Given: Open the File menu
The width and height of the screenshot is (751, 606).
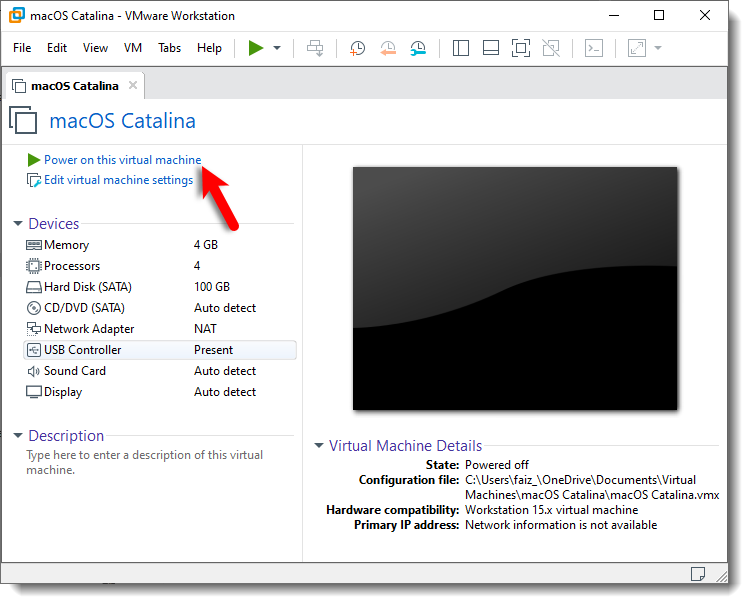Looking at the screenshot, I should pos(22,48).
